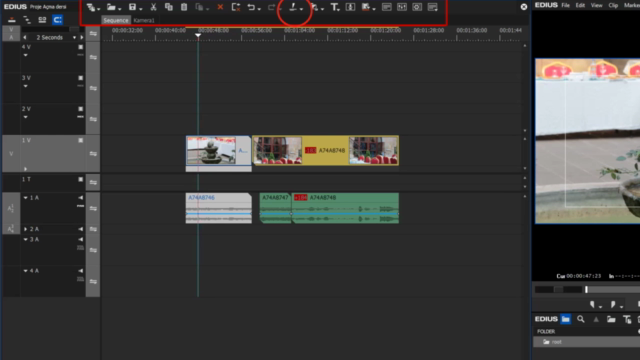Click the Create Title T icon

(x=334, y=7)
